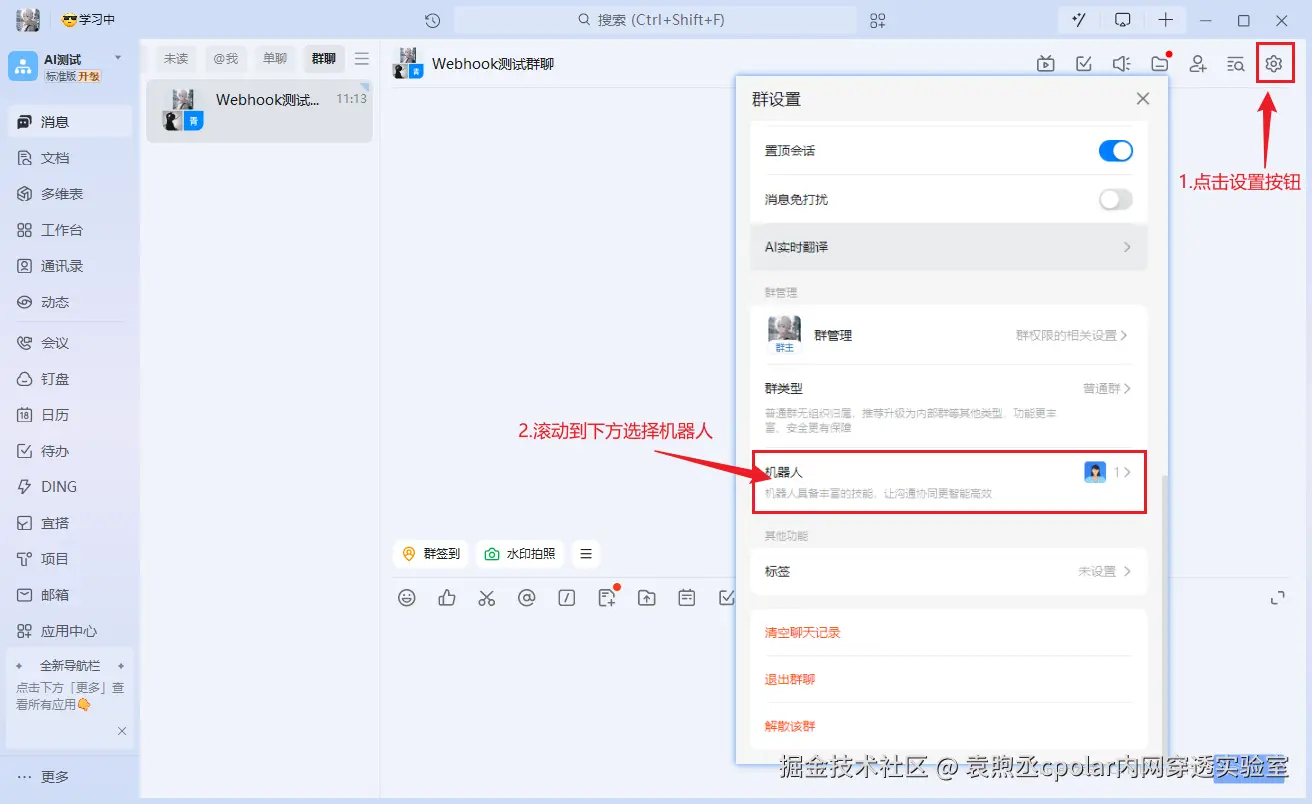Click the search box in title bar
Screen dimensions: 1312x804
655,20
